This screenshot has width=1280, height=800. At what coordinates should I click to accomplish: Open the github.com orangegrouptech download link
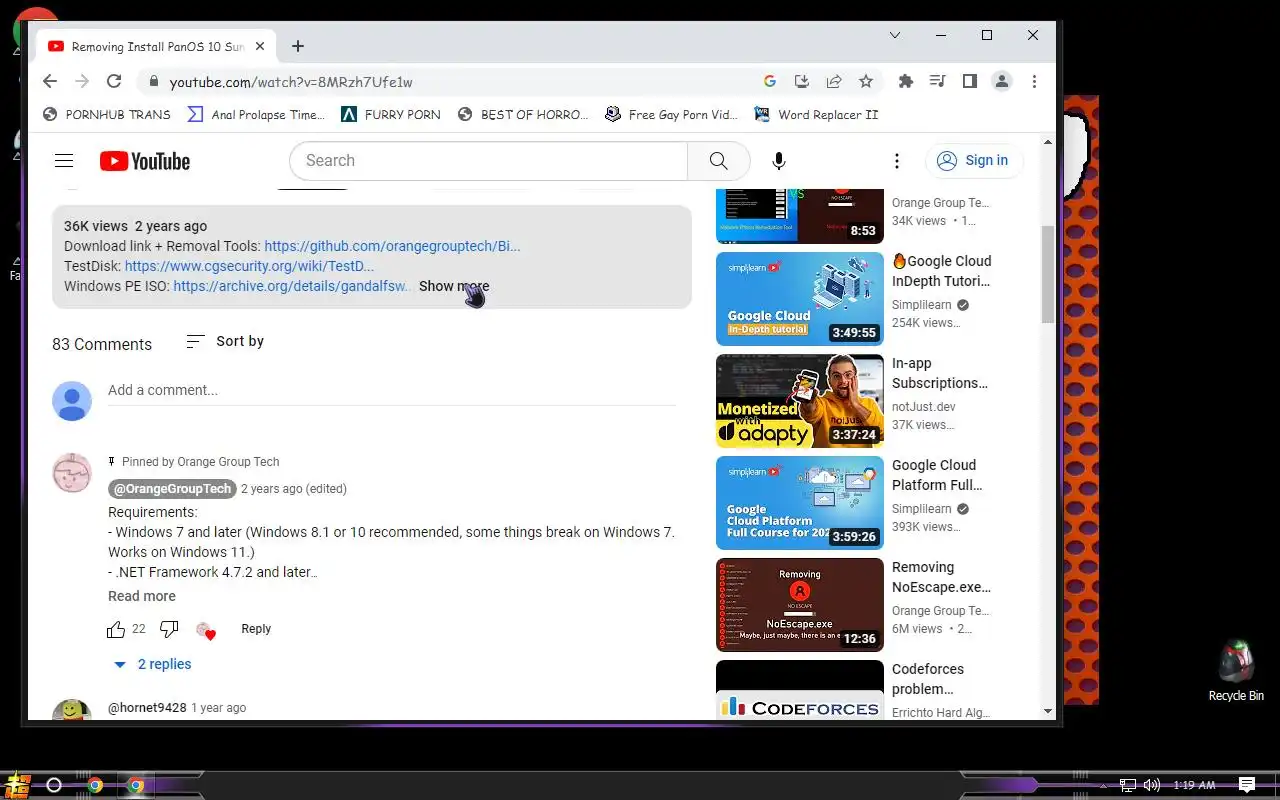(392, 246)
